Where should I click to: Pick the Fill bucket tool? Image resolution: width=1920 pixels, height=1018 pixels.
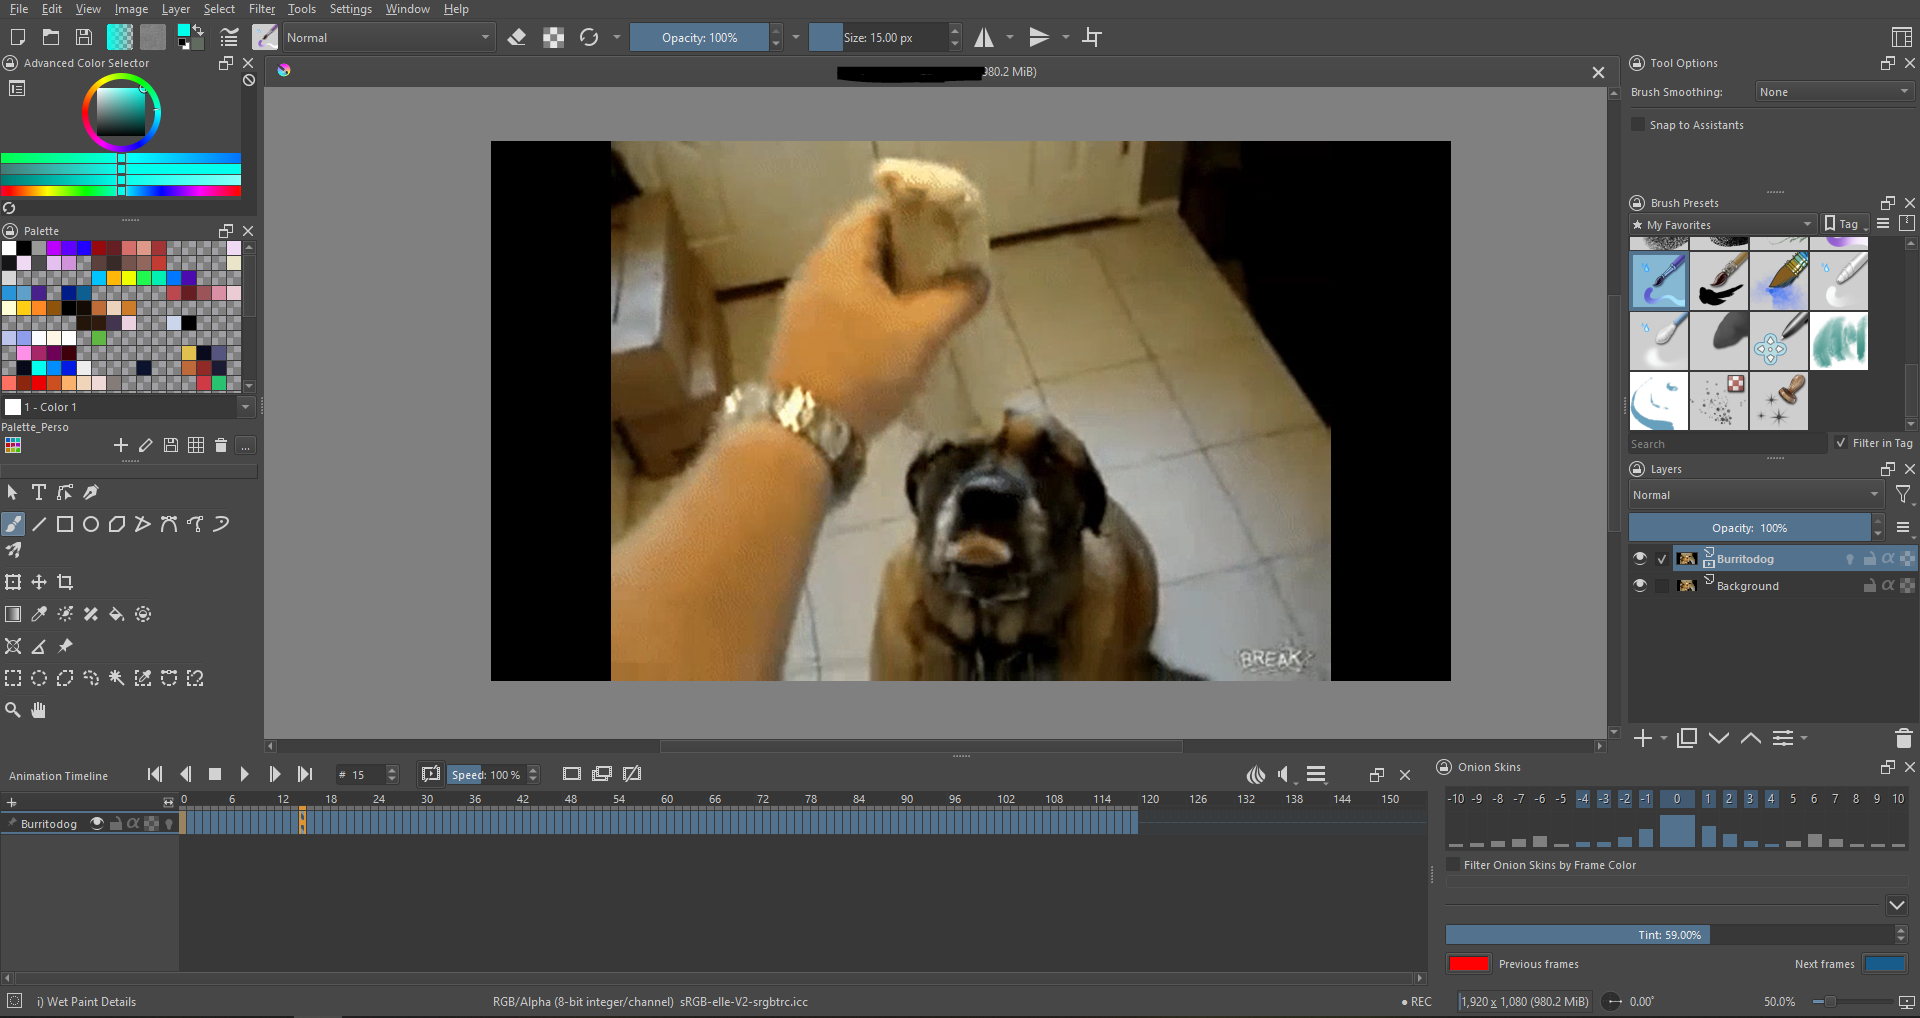tap(117, 614)
